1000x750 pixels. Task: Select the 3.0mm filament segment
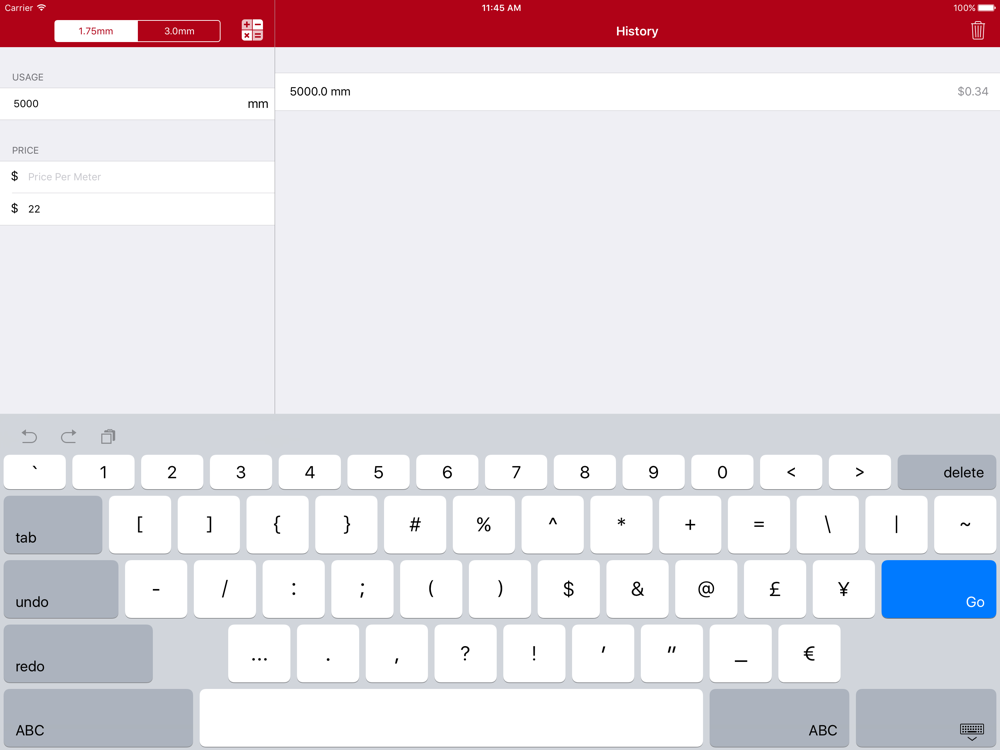click(179, 31)
